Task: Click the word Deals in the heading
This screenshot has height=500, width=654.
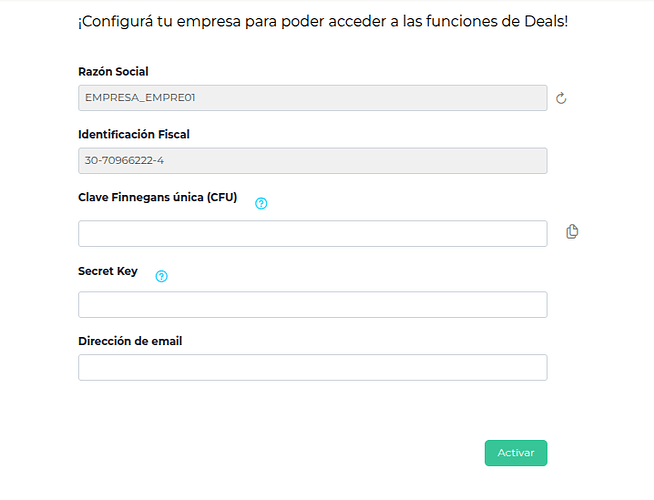Action: coord(543,20)
